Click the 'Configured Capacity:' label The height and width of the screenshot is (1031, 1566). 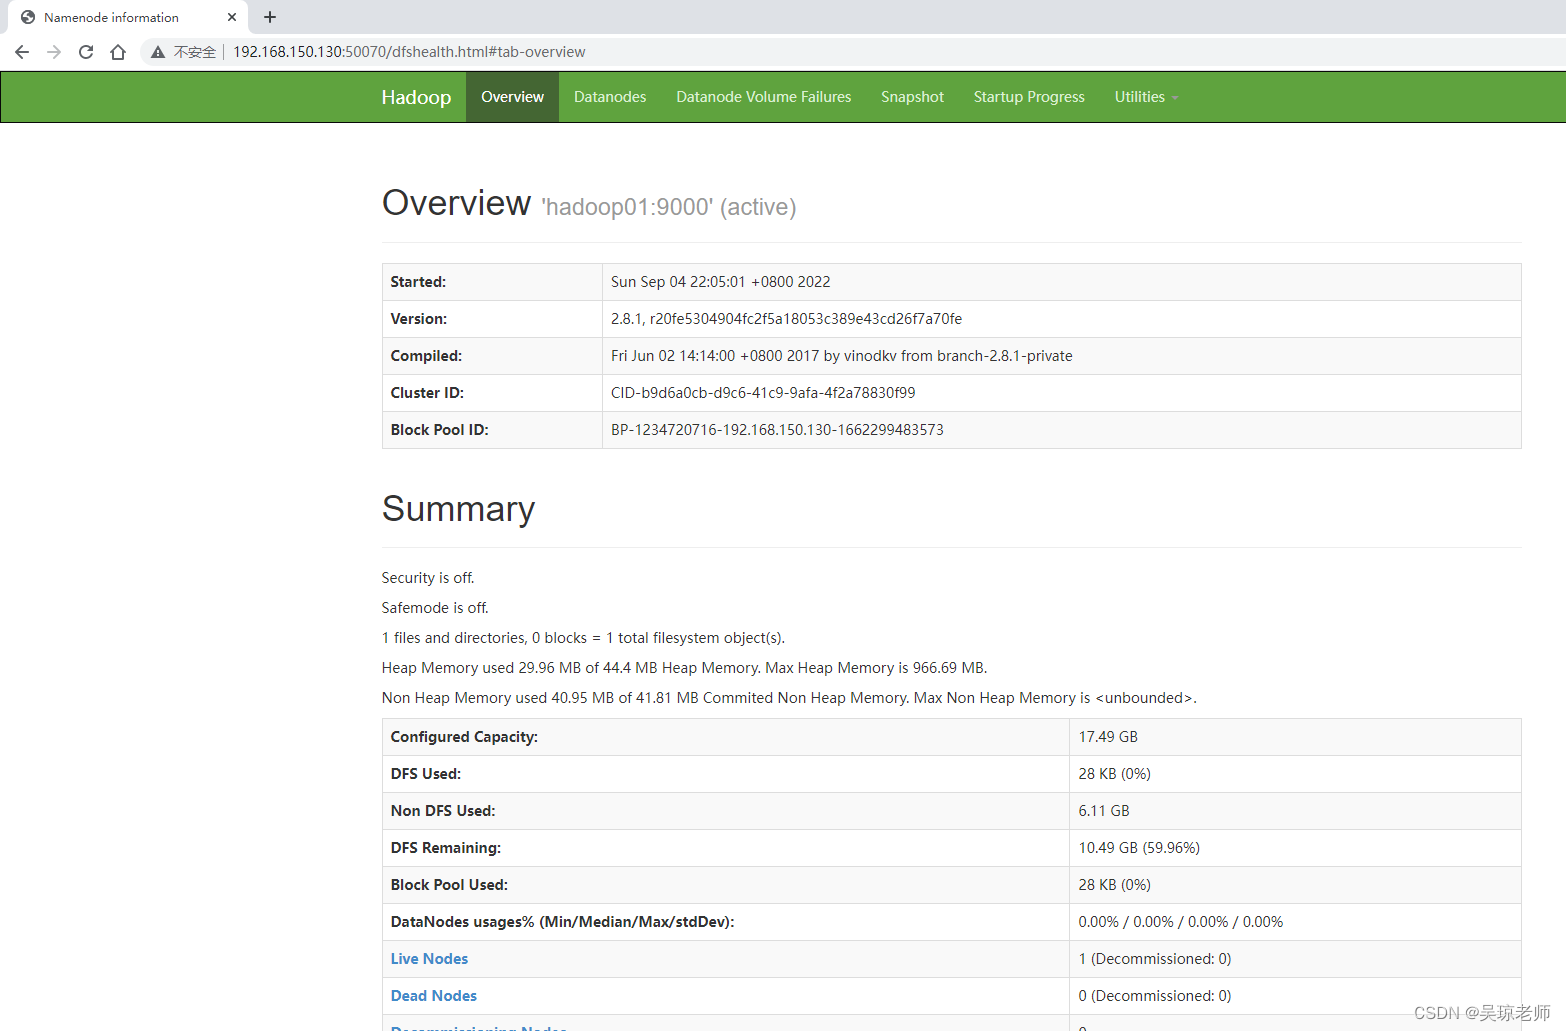[464, 737]
